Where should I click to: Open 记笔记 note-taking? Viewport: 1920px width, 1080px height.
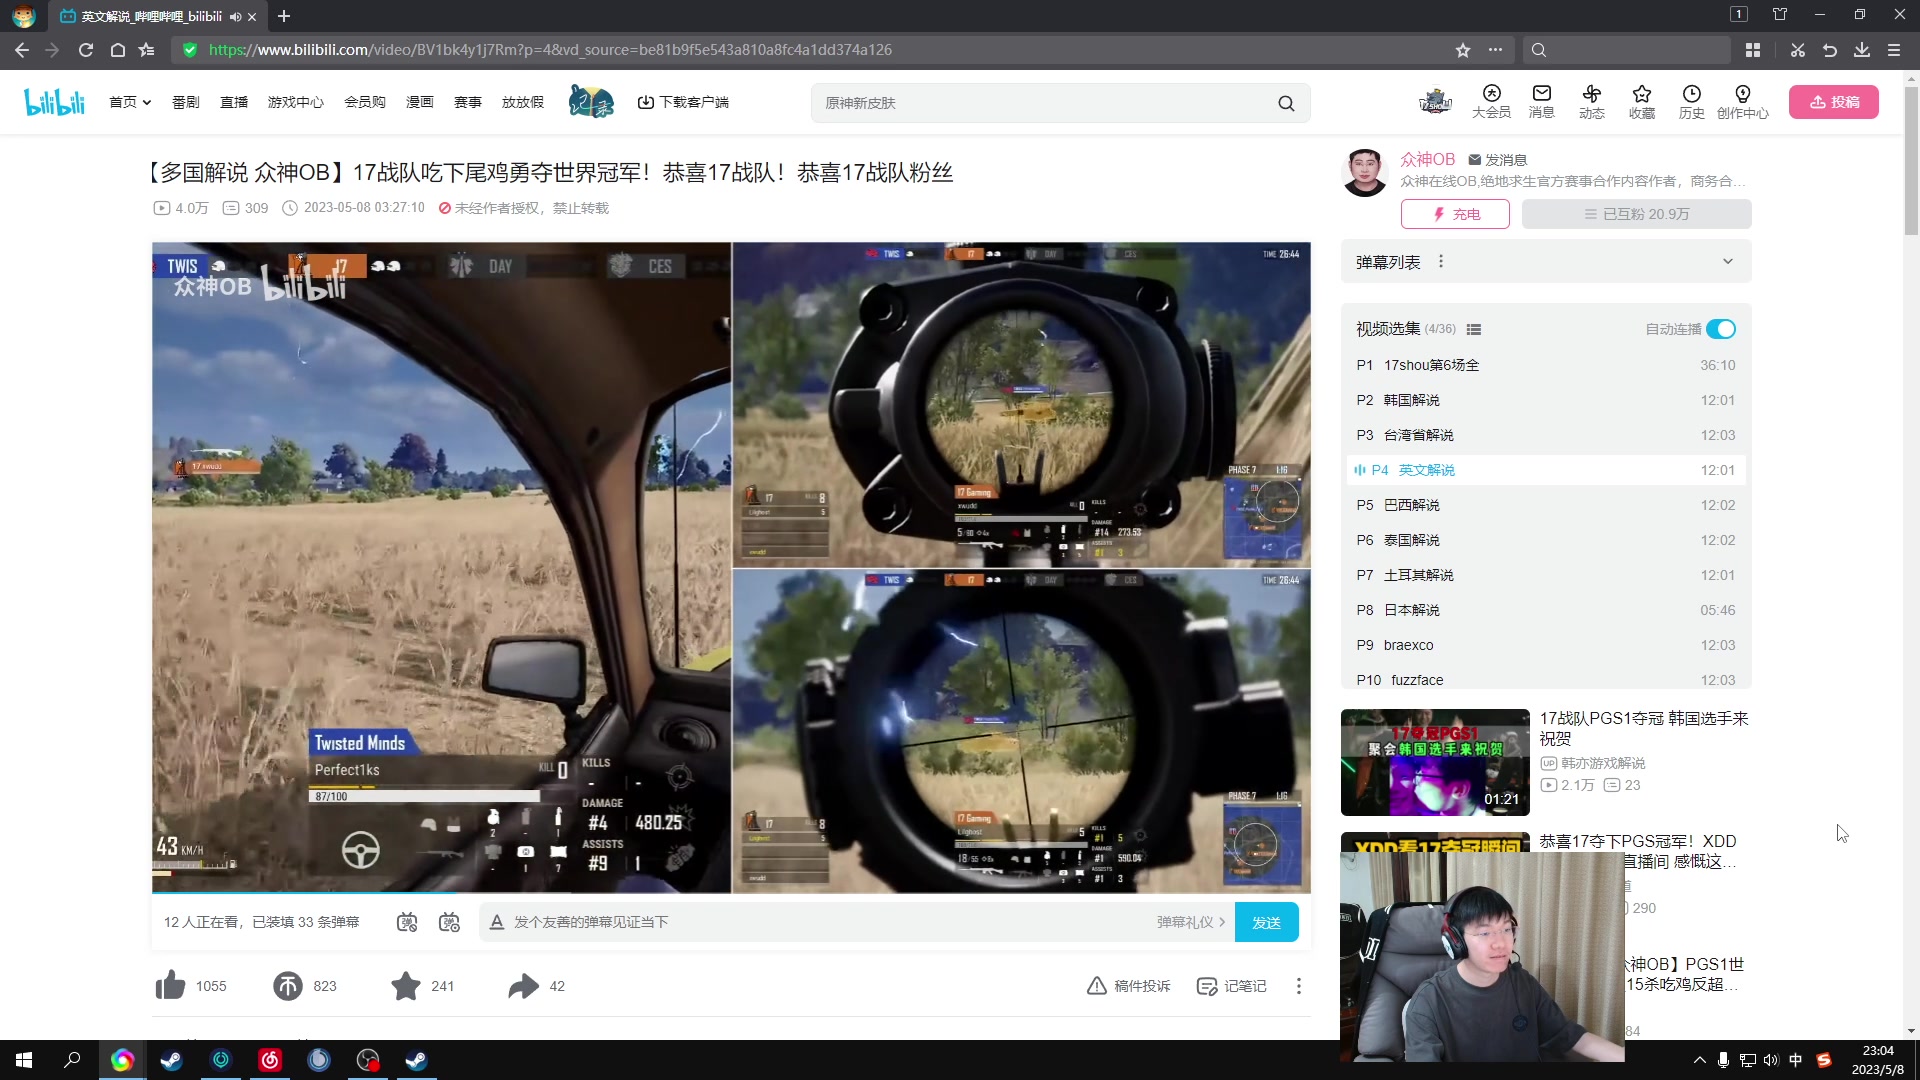pos(1232,986)
